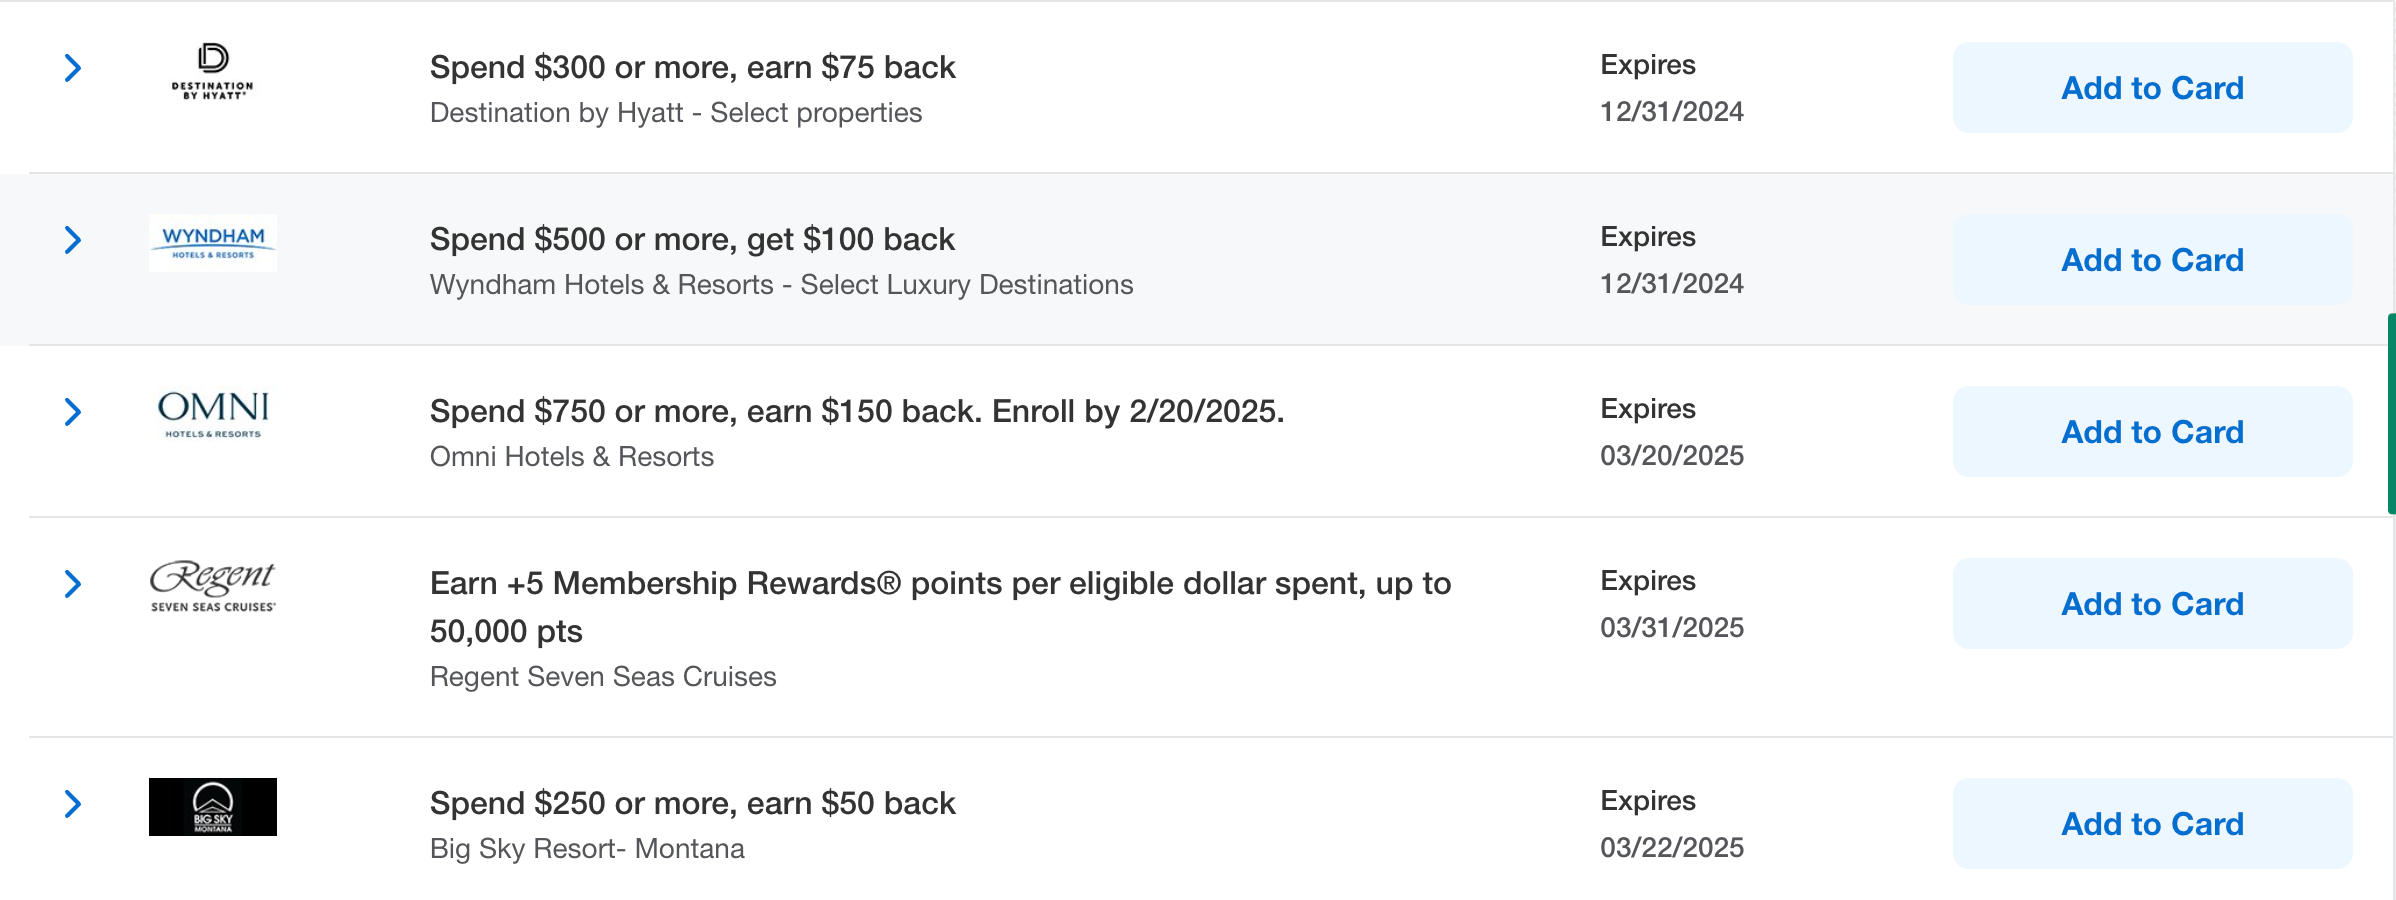Image resolution: width=2396 pixels, height=900 pixels.
Task: Expand the Omni Hotels offer chevron
Action: pyautogui.click(x=73, y=412)
